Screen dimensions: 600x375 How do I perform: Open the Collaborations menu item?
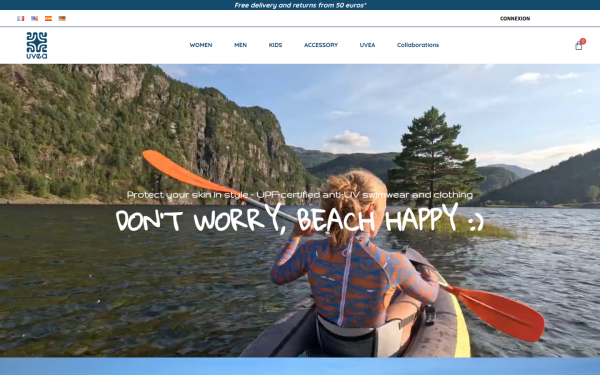pyautogui.click(x=418, y=45)
